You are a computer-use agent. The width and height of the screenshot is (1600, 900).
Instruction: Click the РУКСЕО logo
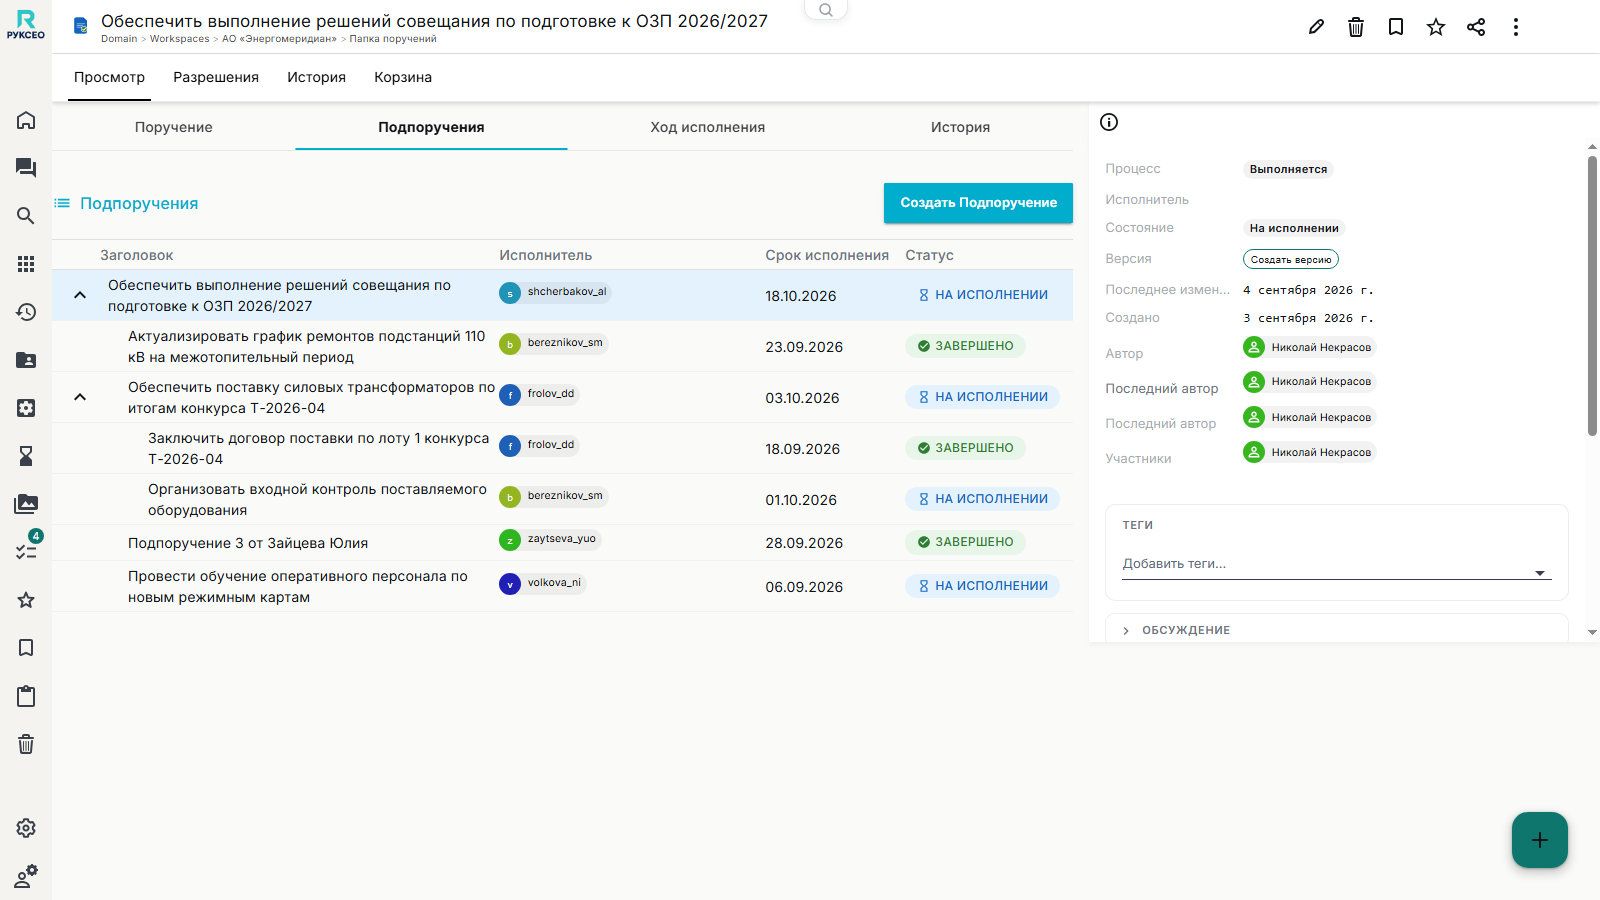[26, 25]
